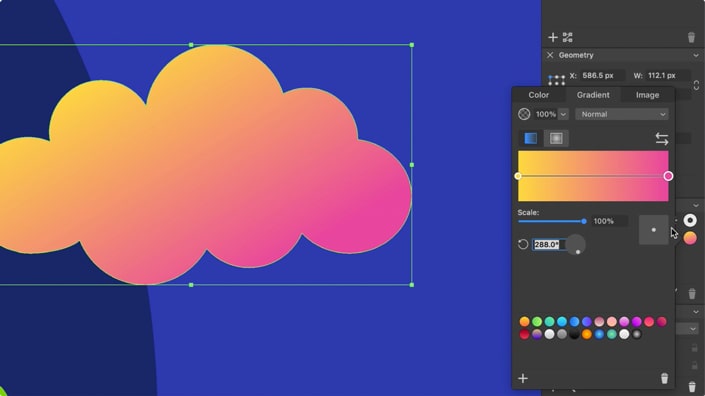The height and width of the screenshot is (396, 705).
Task: Click the angle field showing 288.0°
Action: [549, 245]
